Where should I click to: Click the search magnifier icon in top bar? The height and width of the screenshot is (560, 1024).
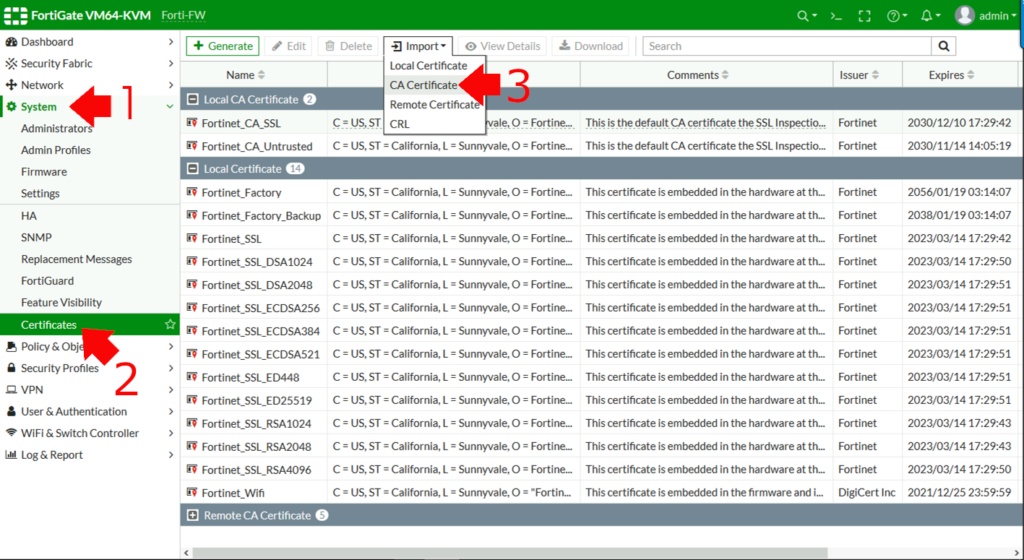803,16
